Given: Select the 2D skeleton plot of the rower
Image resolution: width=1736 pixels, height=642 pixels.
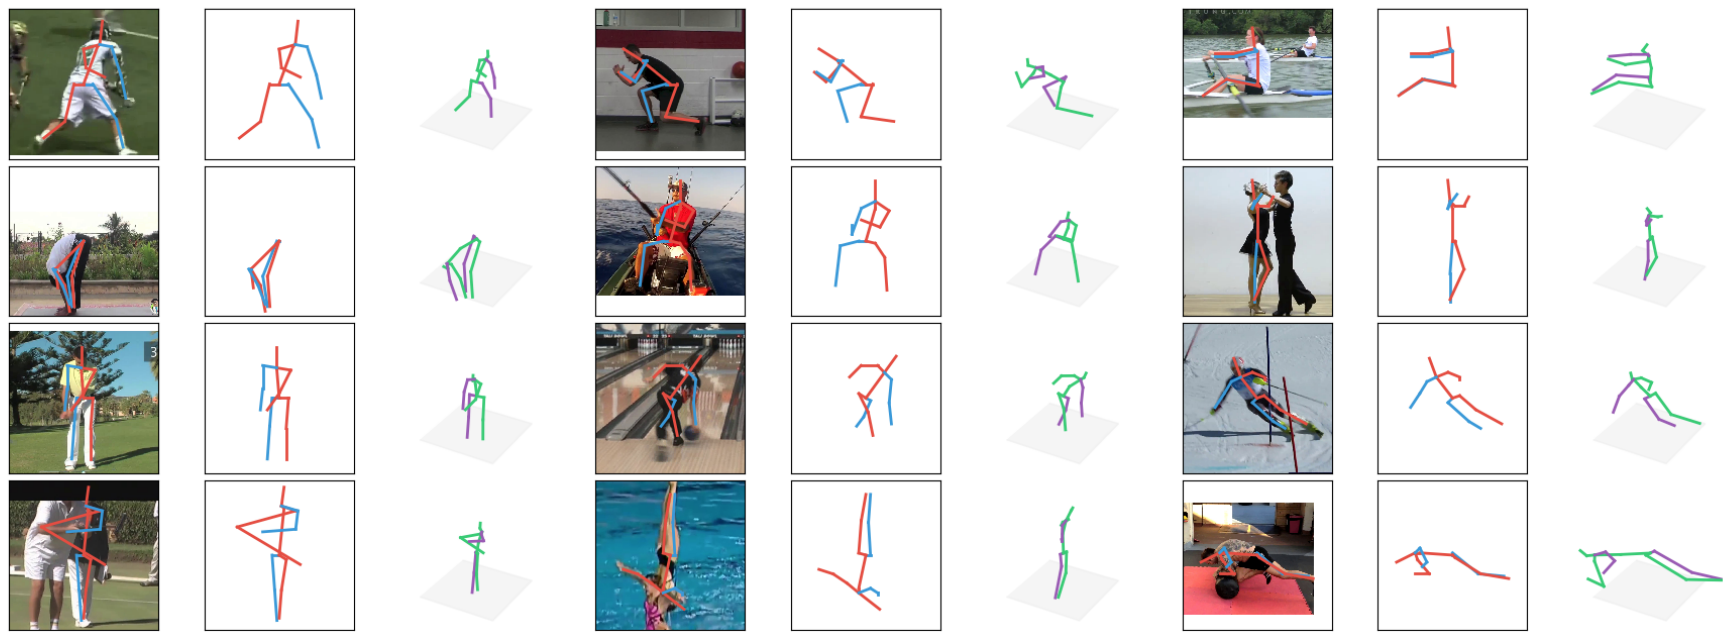Looking at the screenshot, I should [x=1452, y=84].
